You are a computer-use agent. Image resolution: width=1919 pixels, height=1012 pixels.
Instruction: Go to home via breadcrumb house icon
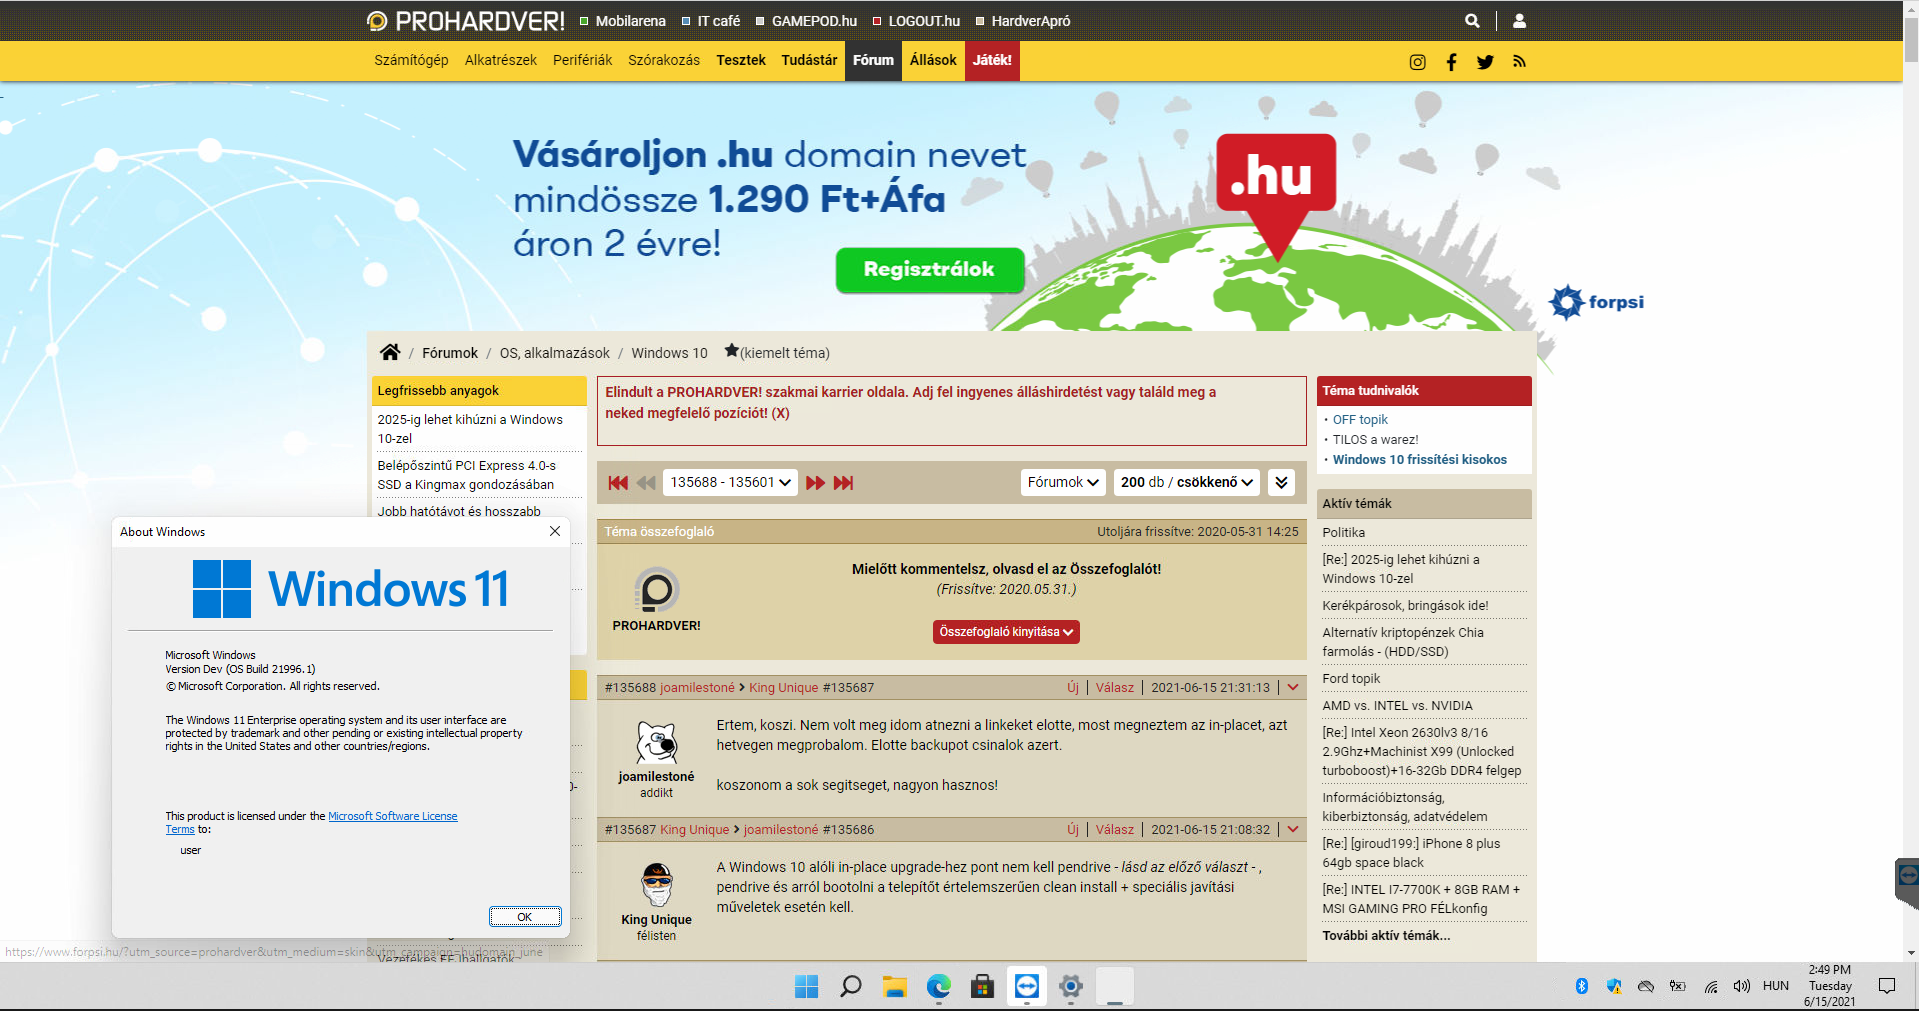[390, 352]
